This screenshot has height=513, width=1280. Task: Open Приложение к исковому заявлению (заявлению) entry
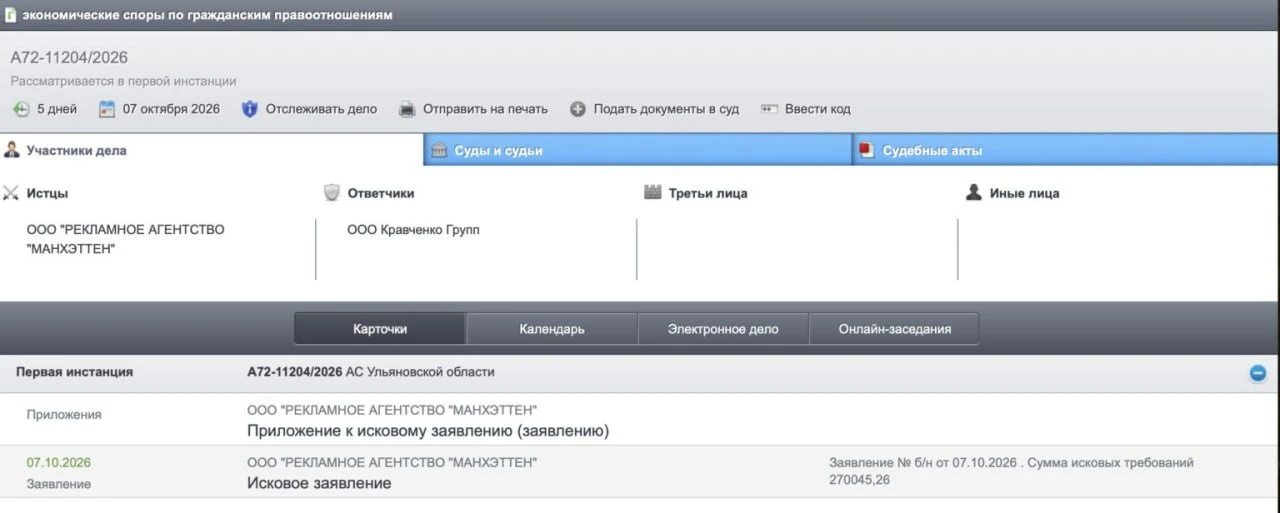pyautogui.click(x=428, y=431)
